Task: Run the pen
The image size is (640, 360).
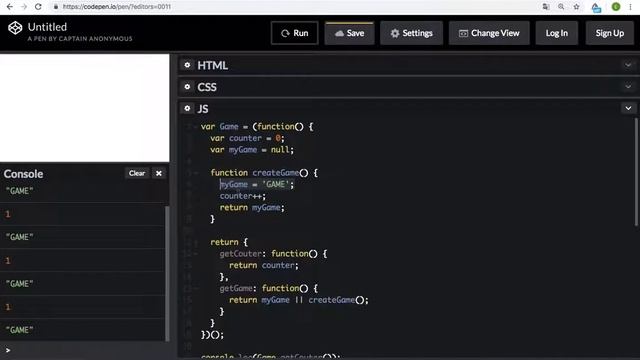Action: click(294, 33)
